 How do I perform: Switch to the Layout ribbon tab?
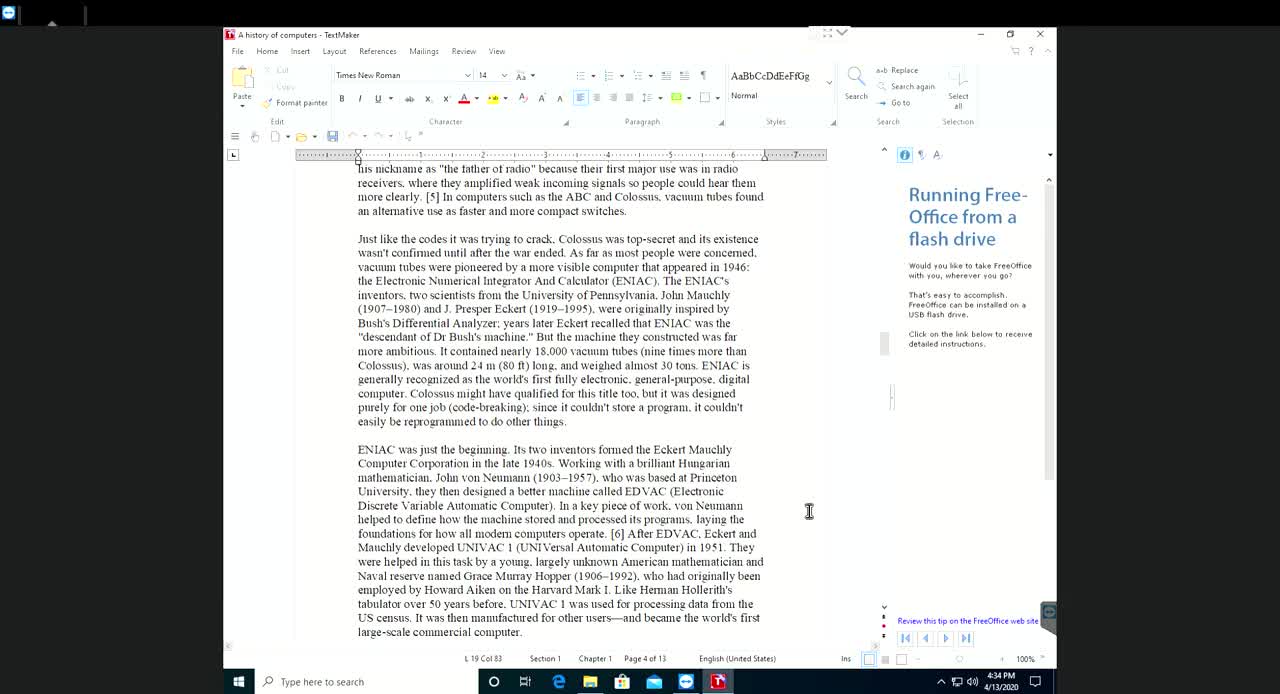coord(334,51)
